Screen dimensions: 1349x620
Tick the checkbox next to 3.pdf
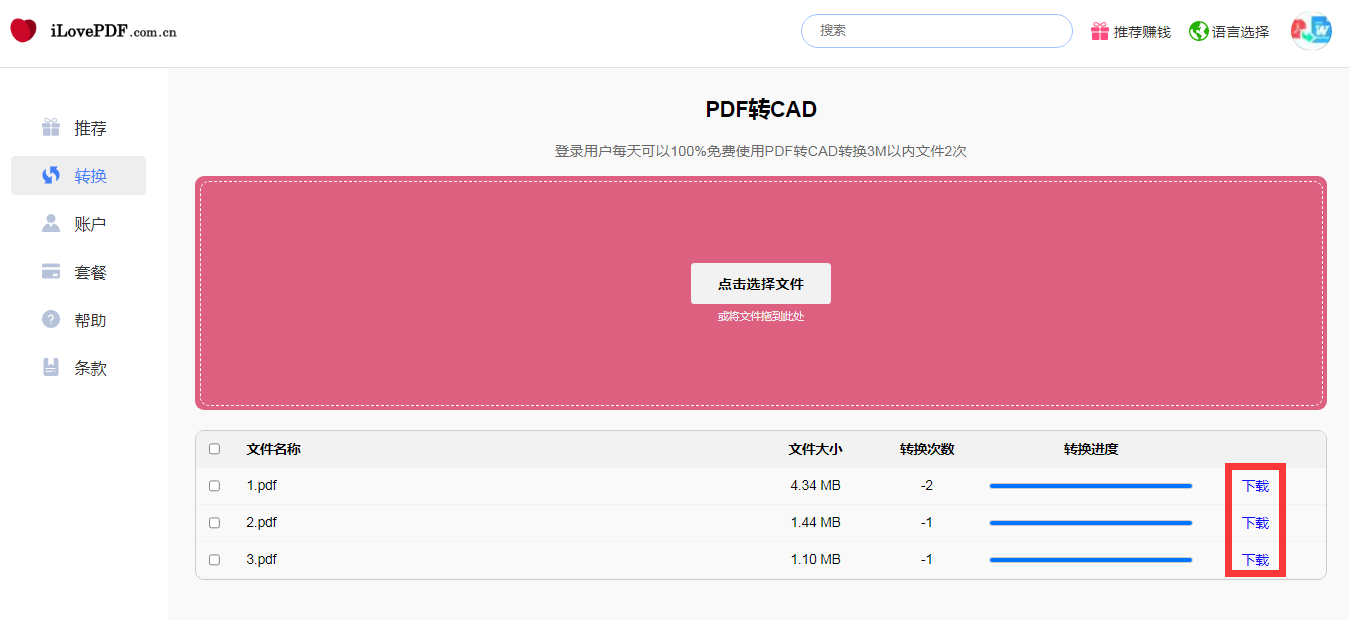pyautogui.click(x=214, y=560)
